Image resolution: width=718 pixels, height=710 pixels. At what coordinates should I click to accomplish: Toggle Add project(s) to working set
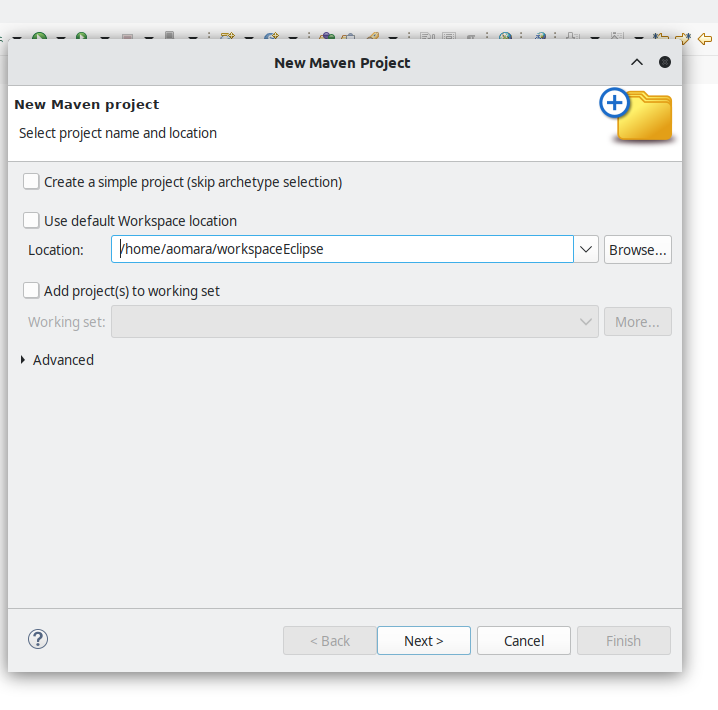click(x=32, y=291)
